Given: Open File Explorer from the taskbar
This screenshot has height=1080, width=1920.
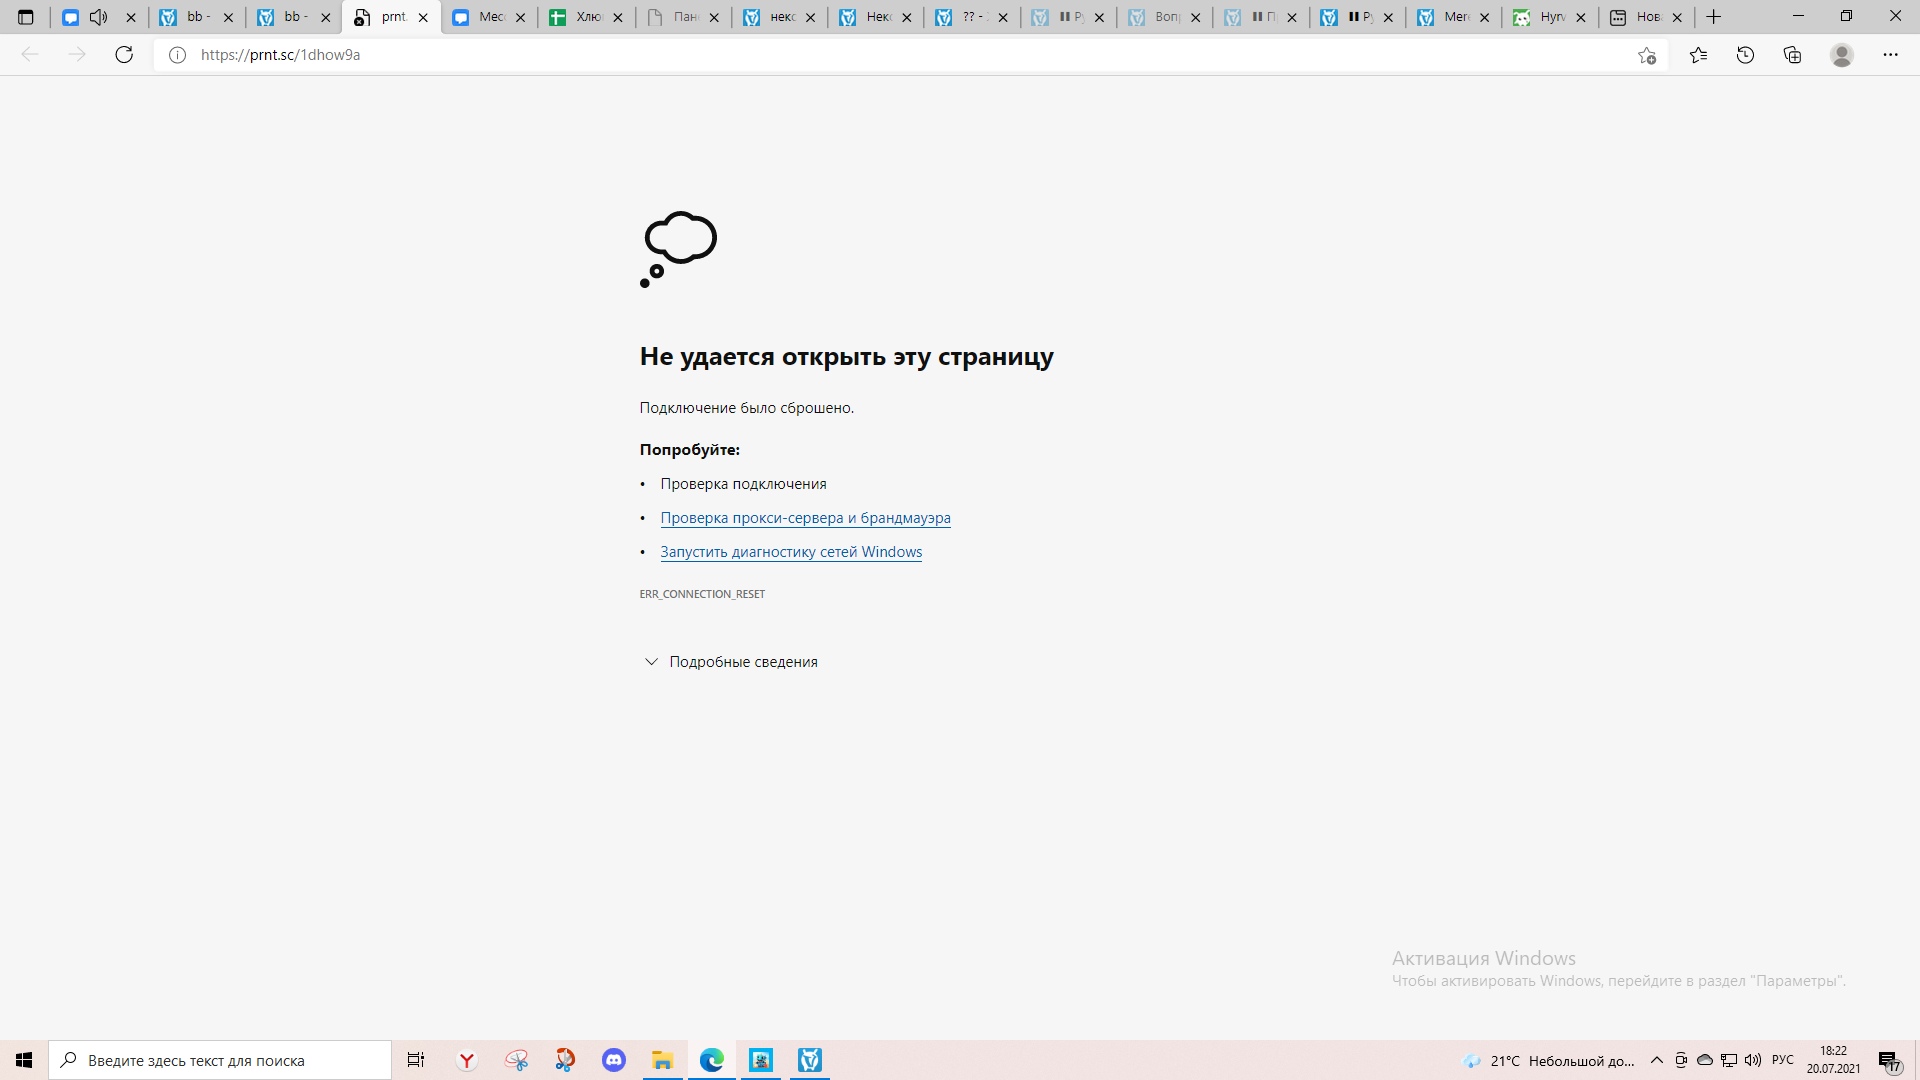Looking at the screenshot, I should (x=662, y=1060).
